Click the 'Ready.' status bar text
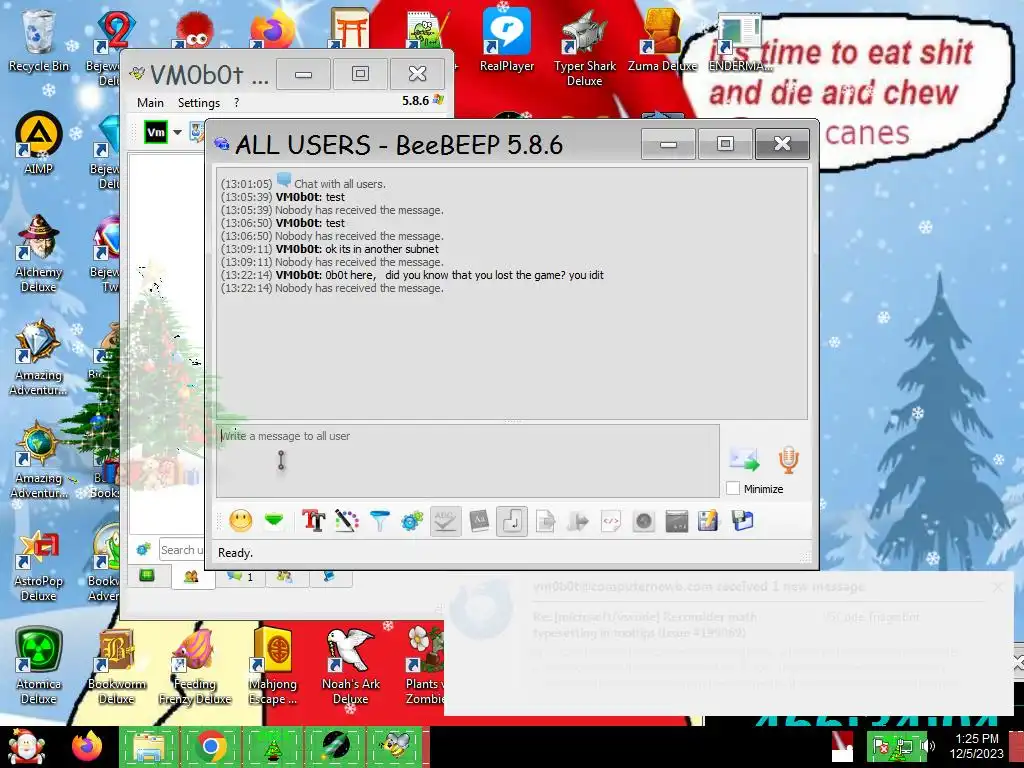 [x=235, y=552]
